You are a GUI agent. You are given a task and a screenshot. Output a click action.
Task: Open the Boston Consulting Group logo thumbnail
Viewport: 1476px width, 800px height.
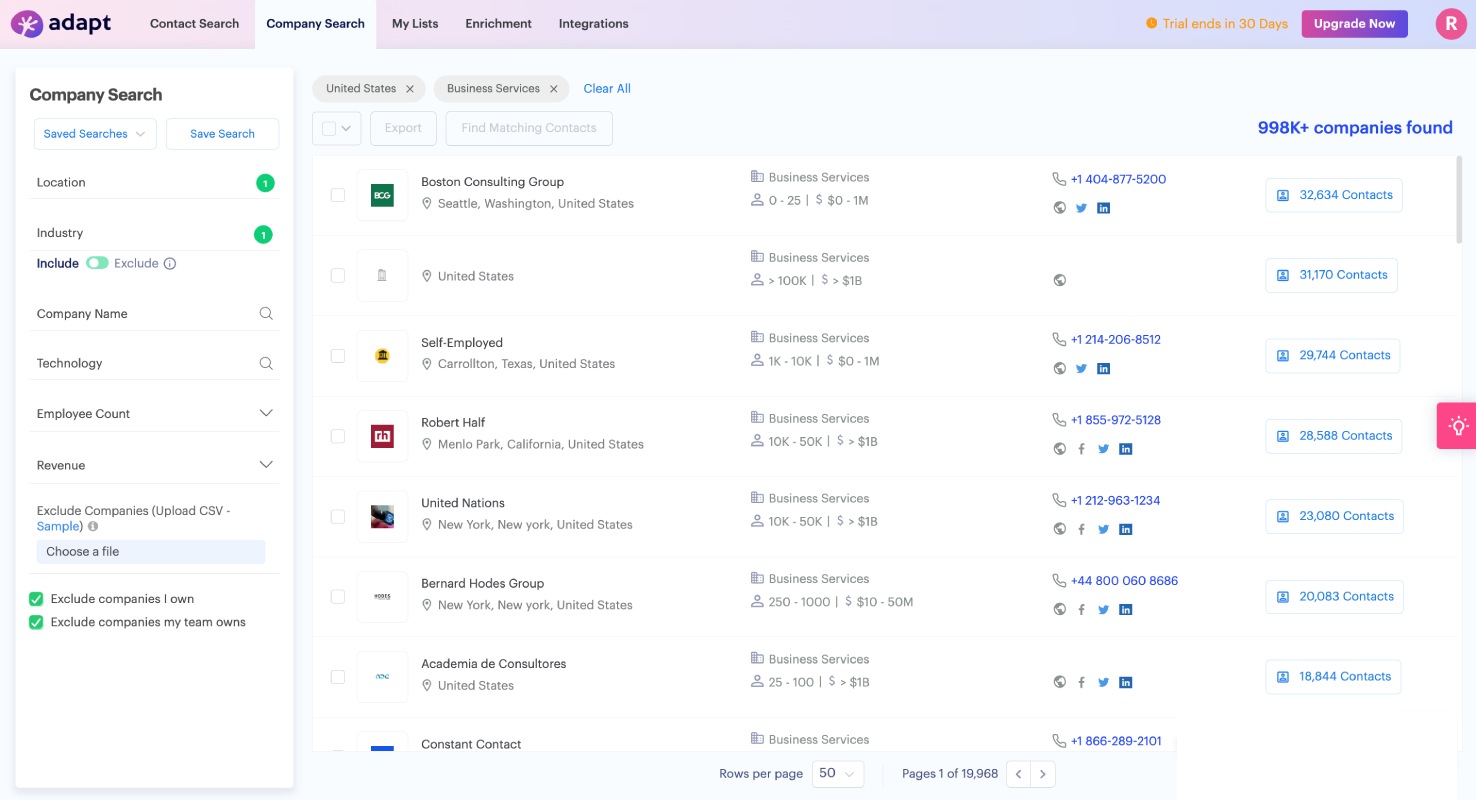(x=382, y=195)
